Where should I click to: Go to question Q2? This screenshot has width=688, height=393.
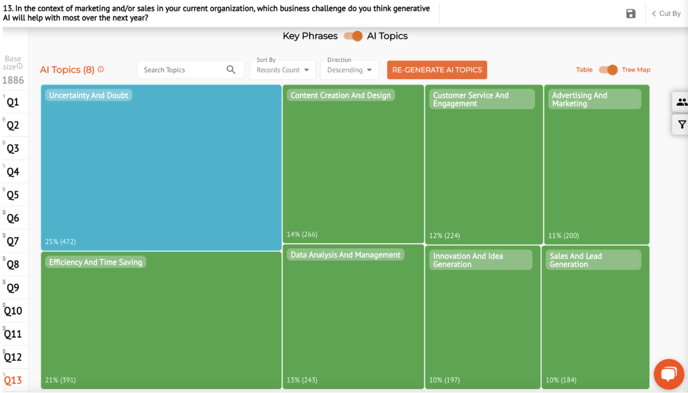point(13,125)
